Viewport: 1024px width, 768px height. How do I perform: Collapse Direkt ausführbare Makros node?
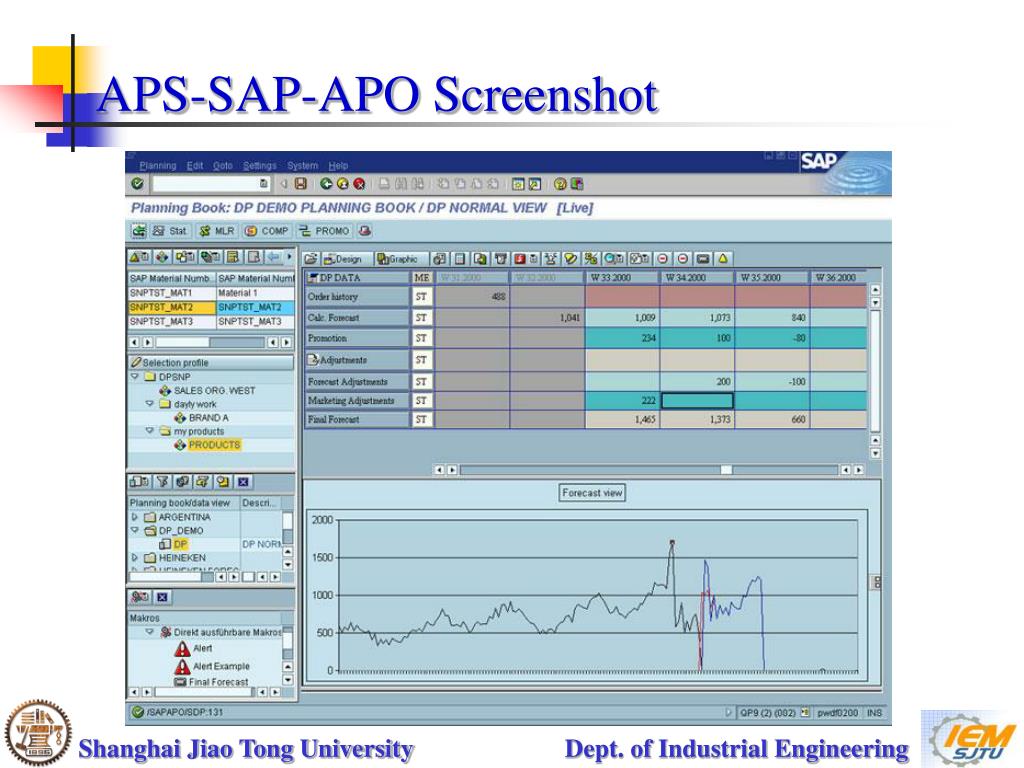pyautogui.click(x=150, y=632)
